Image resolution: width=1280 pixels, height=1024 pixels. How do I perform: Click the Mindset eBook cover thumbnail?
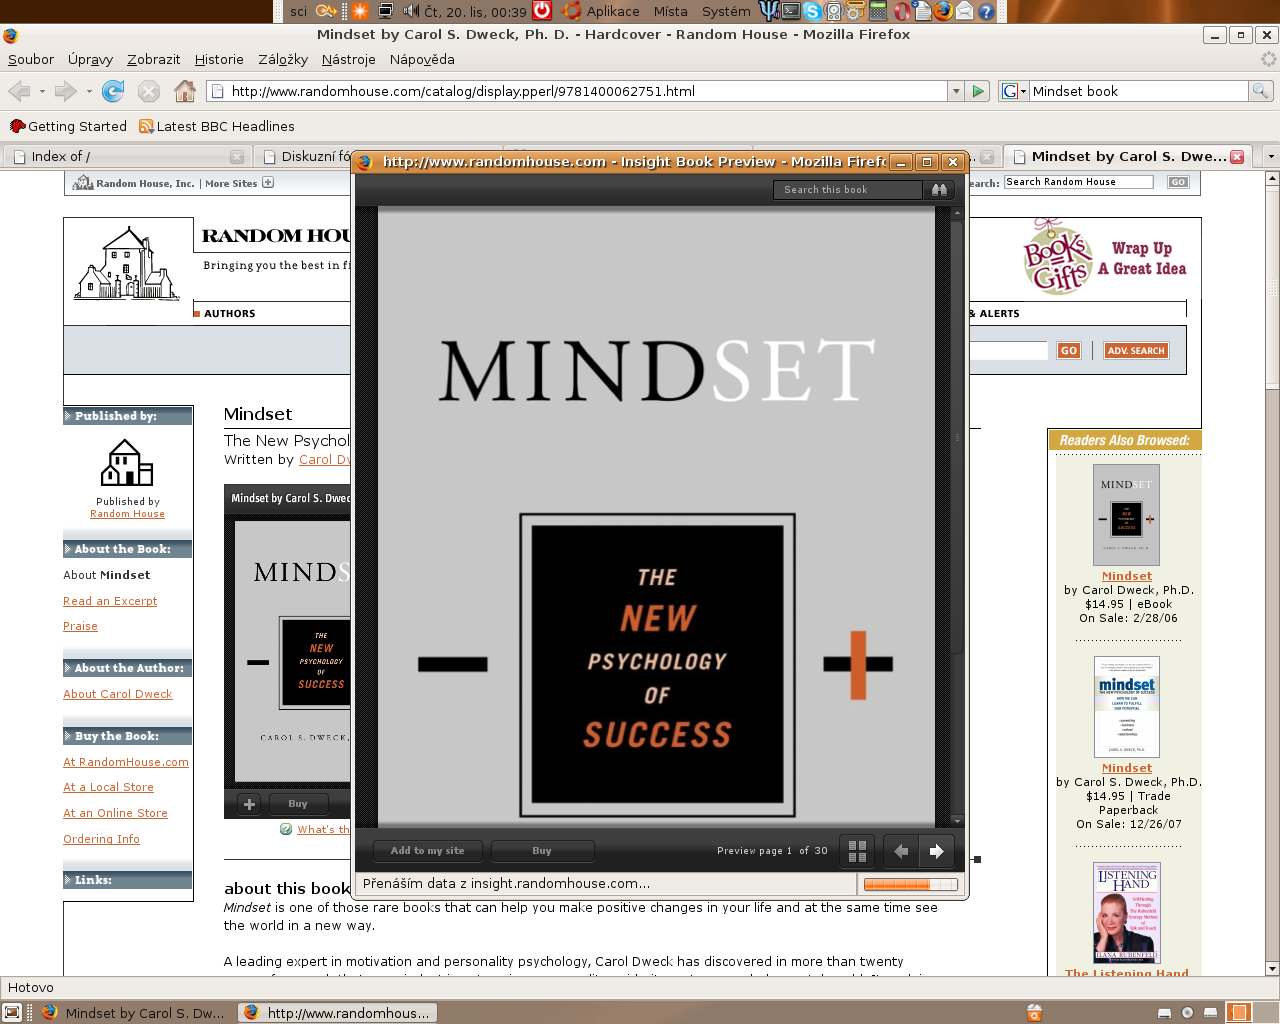[x=1127, y=515]
